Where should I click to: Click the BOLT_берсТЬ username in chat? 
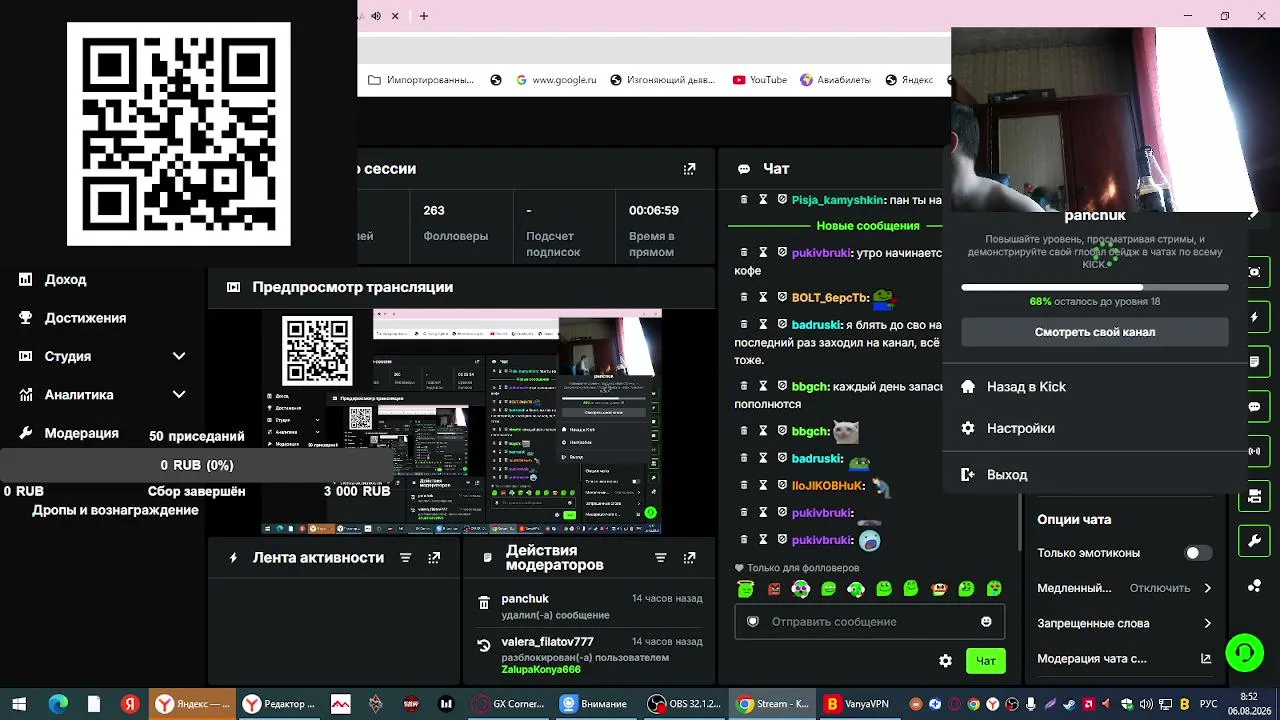pos(830,298)
